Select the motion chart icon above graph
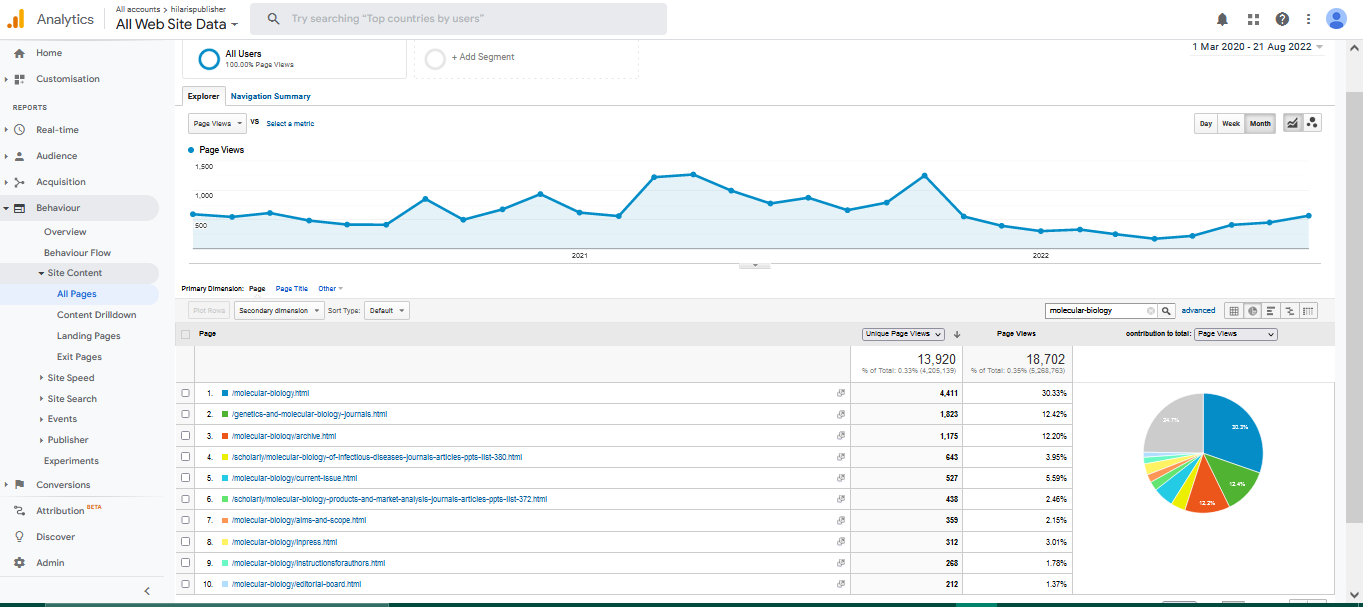The height and width of the screenshot is (607, 1363). [x=1312, y=123]
